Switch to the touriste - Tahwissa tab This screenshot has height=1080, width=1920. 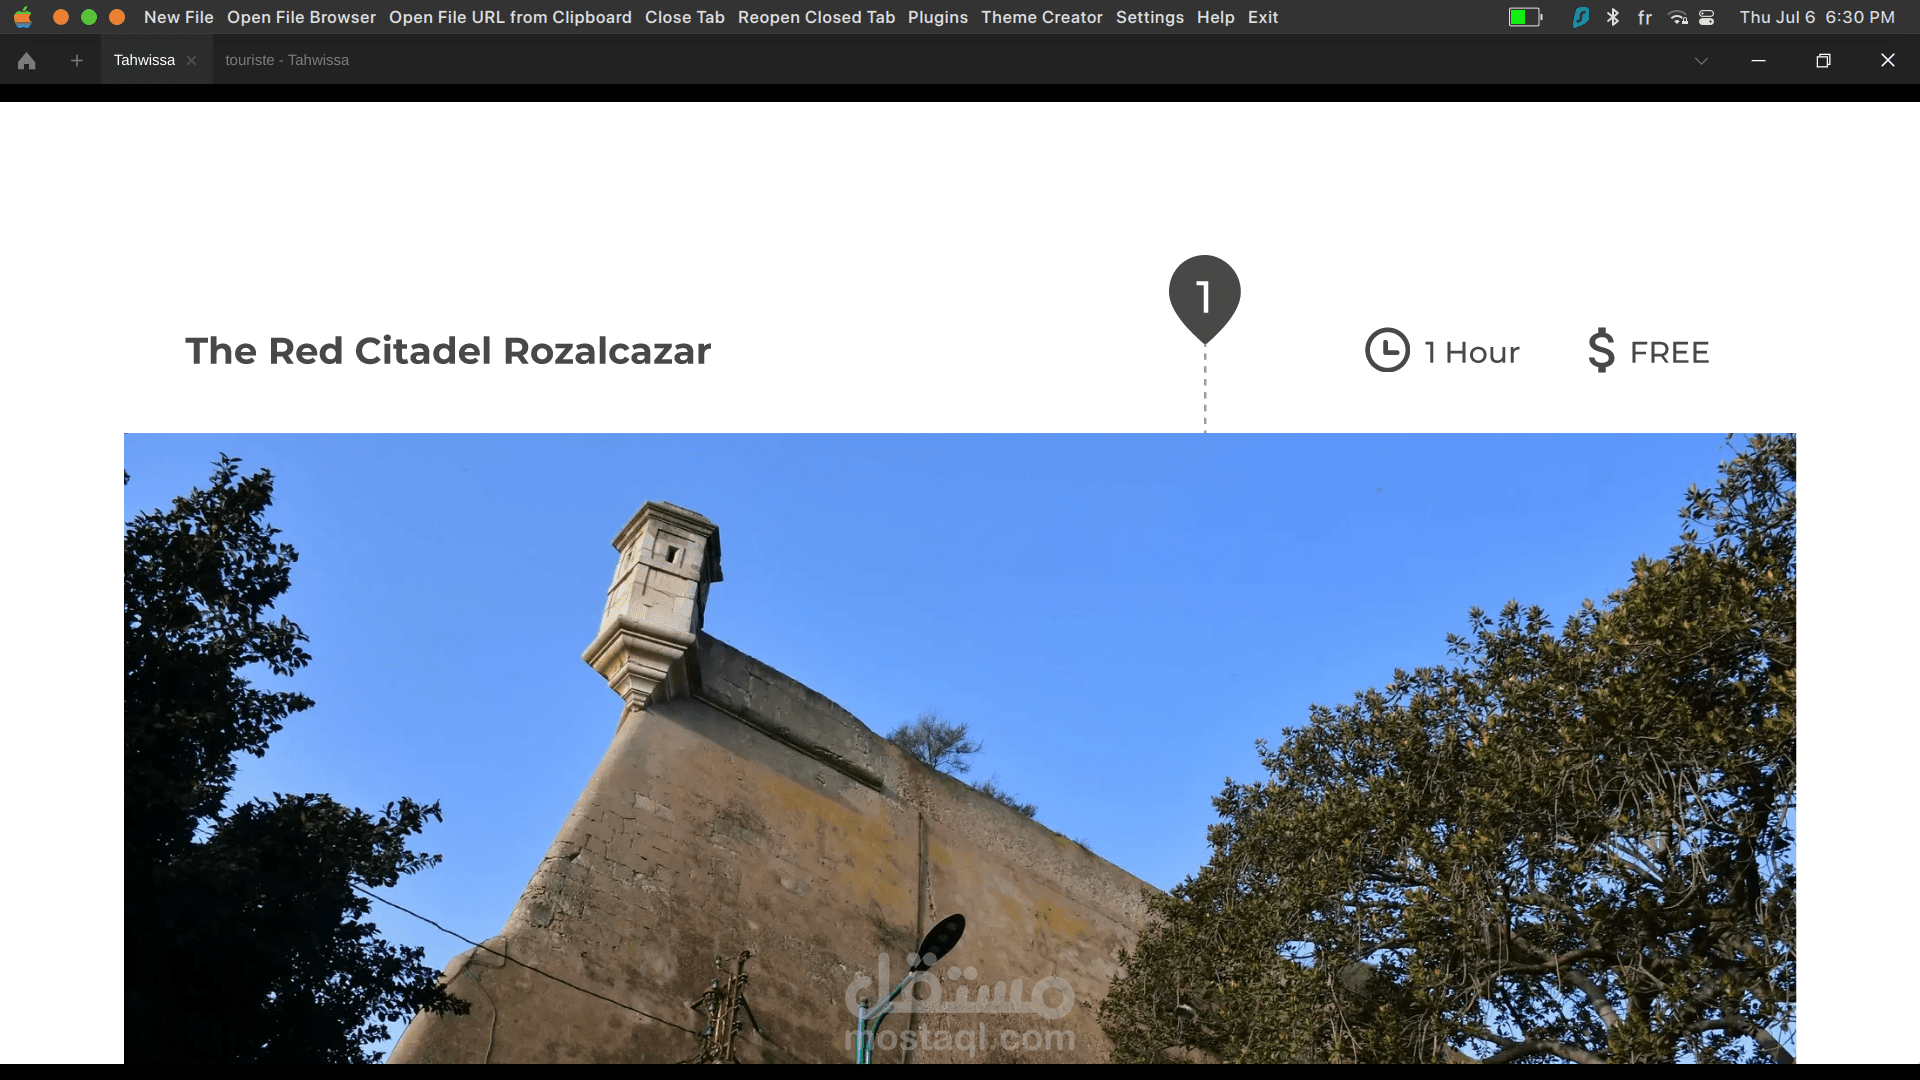287,60
